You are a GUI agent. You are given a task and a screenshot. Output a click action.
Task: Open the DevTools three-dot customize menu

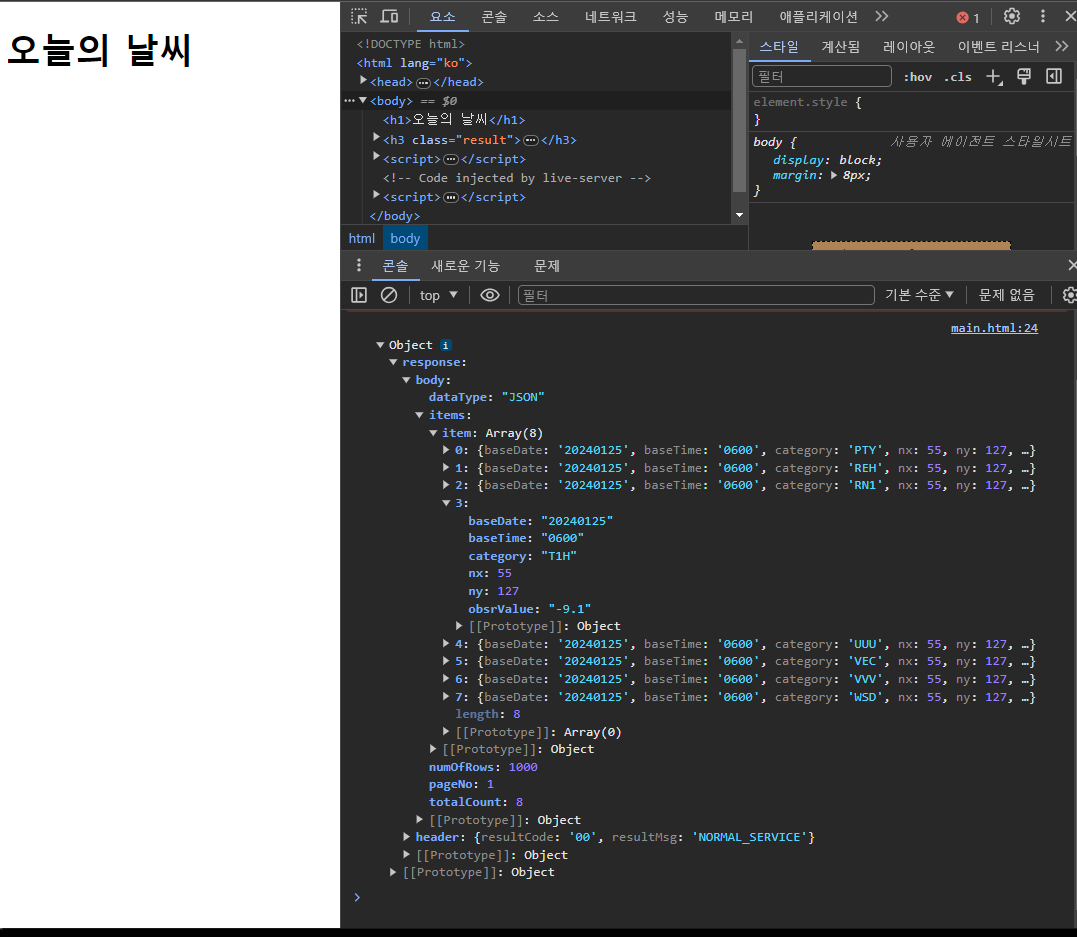[1043, 16]
